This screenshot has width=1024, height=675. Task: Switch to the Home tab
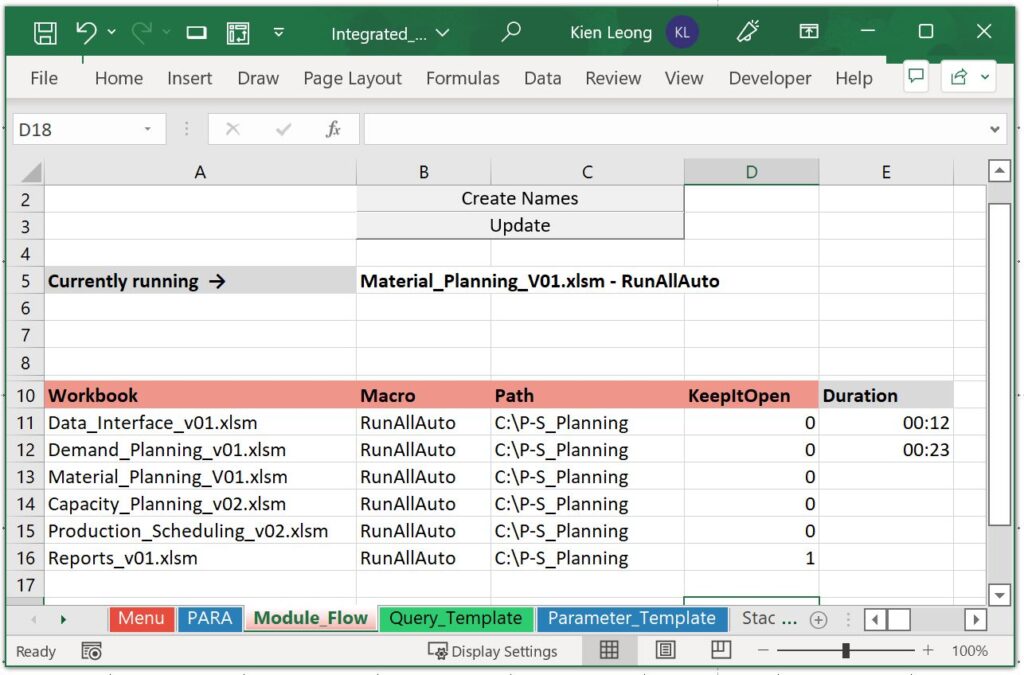pyautogui.click(x=119, y=78)
